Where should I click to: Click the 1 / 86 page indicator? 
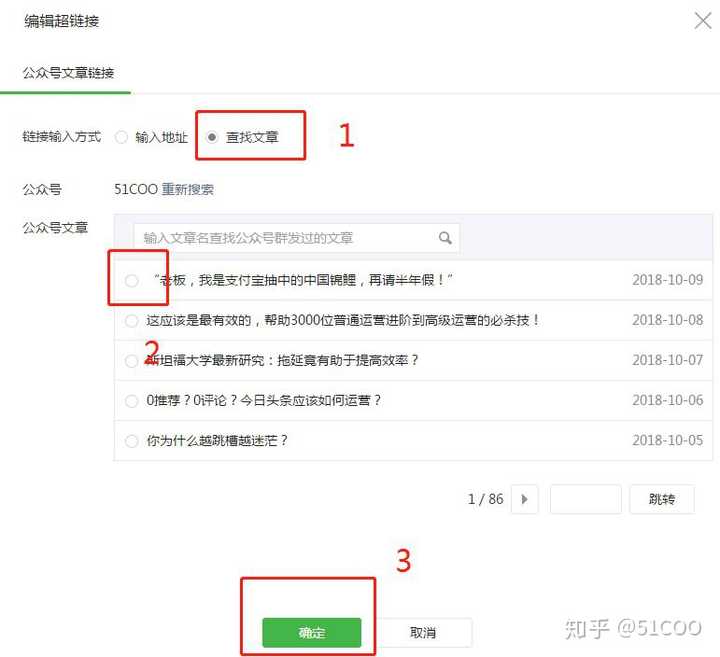coord(485,499)
